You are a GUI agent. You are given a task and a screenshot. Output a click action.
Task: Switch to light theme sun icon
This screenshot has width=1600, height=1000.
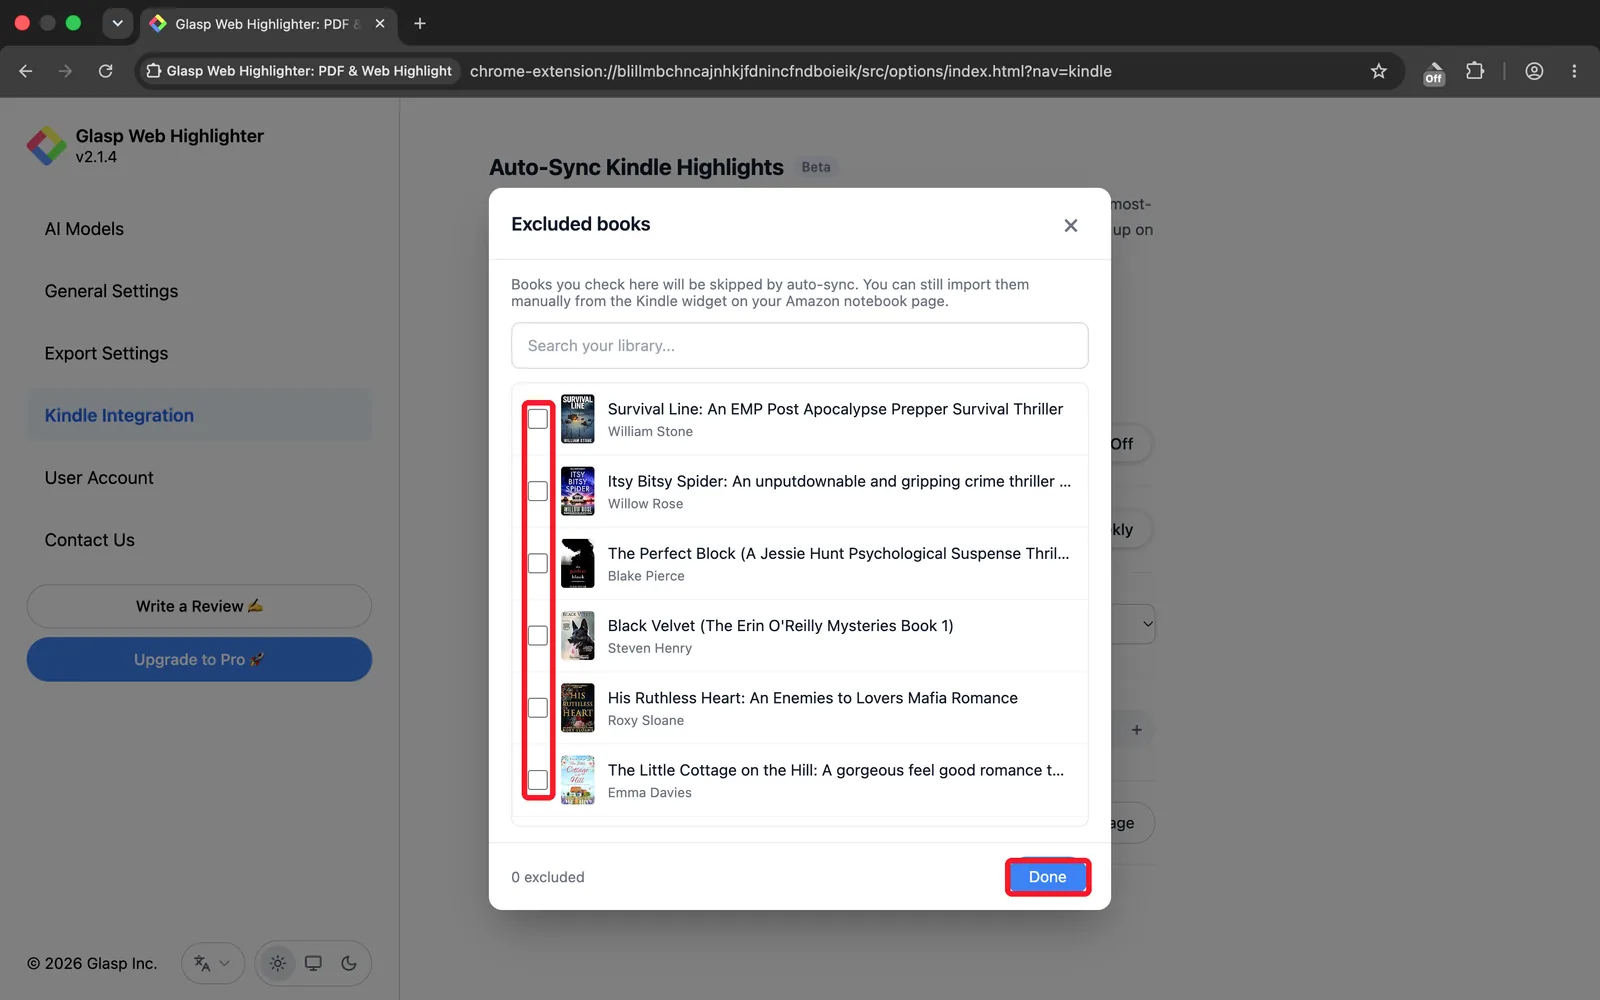pos(278,963)
